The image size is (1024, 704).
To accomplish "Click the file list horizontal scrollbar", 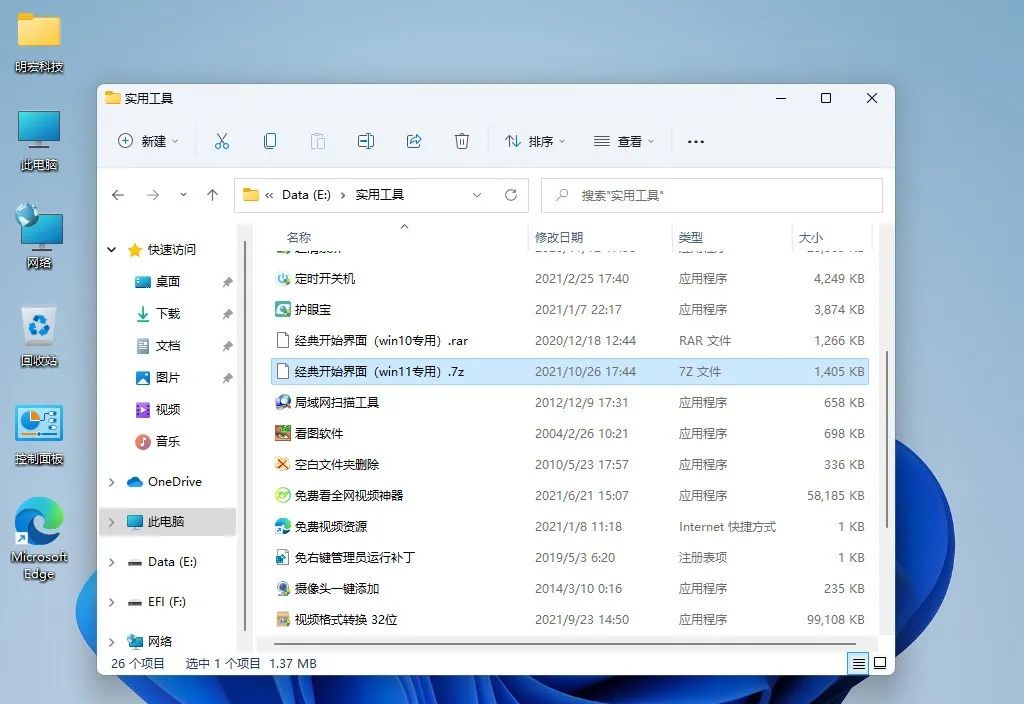I will click(x=565, y=643).
